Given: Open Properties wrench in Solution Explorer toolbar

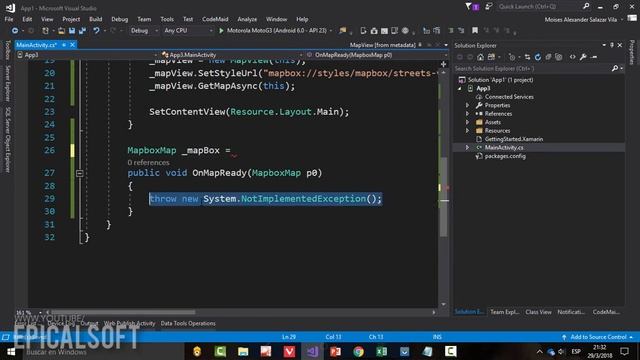Looking at the screenshot, I should click(583, 57).
